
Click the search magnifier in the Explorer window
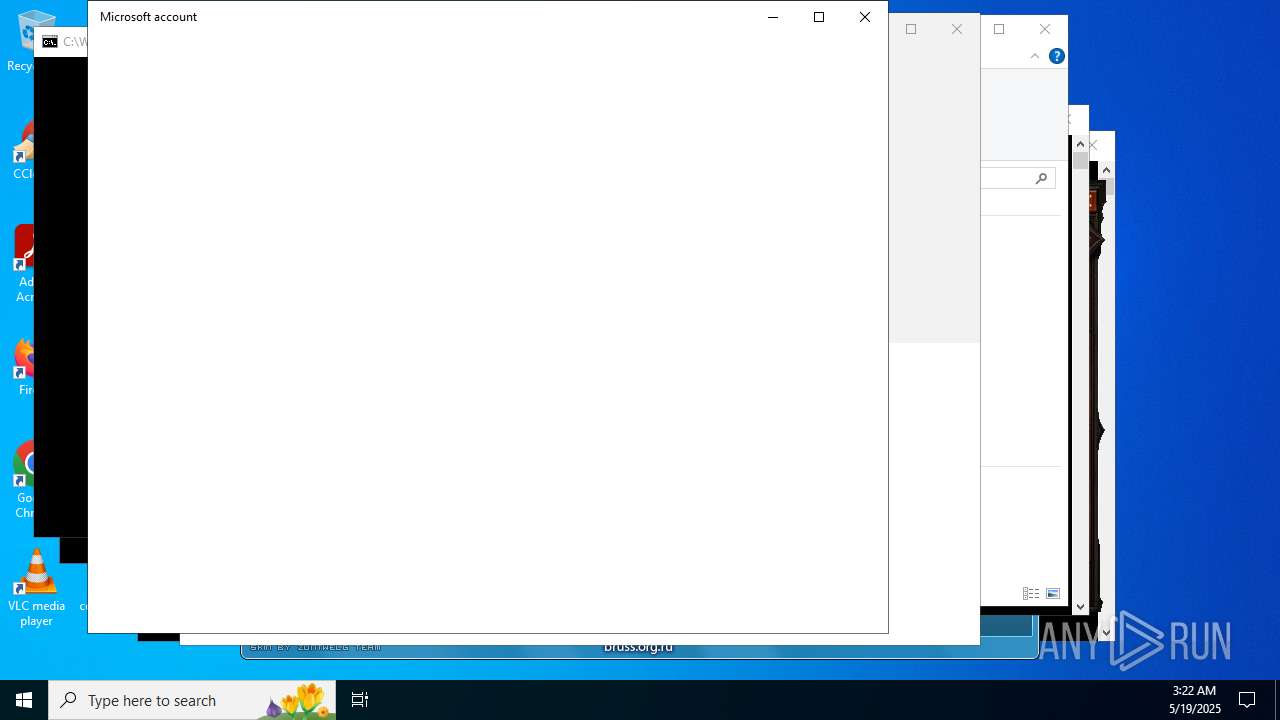pos(1041,178)
